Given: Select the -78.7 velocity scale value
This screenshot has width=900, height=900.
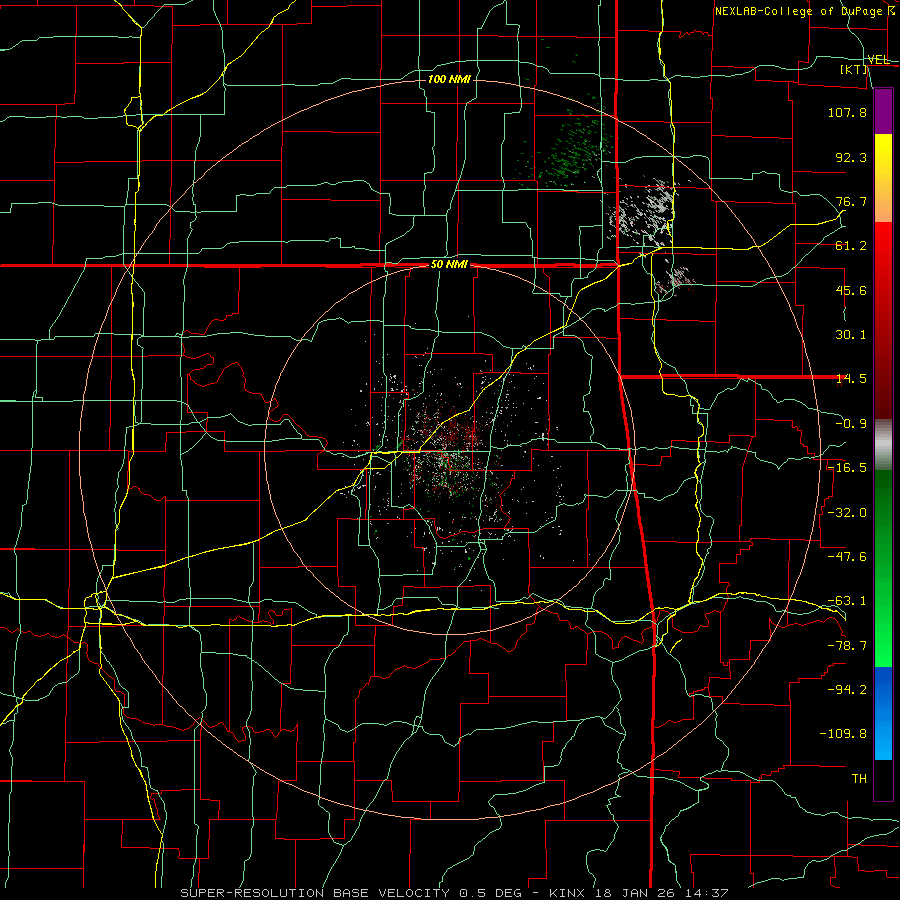Looking at the screenshot, I should click(x=847, y=646).
